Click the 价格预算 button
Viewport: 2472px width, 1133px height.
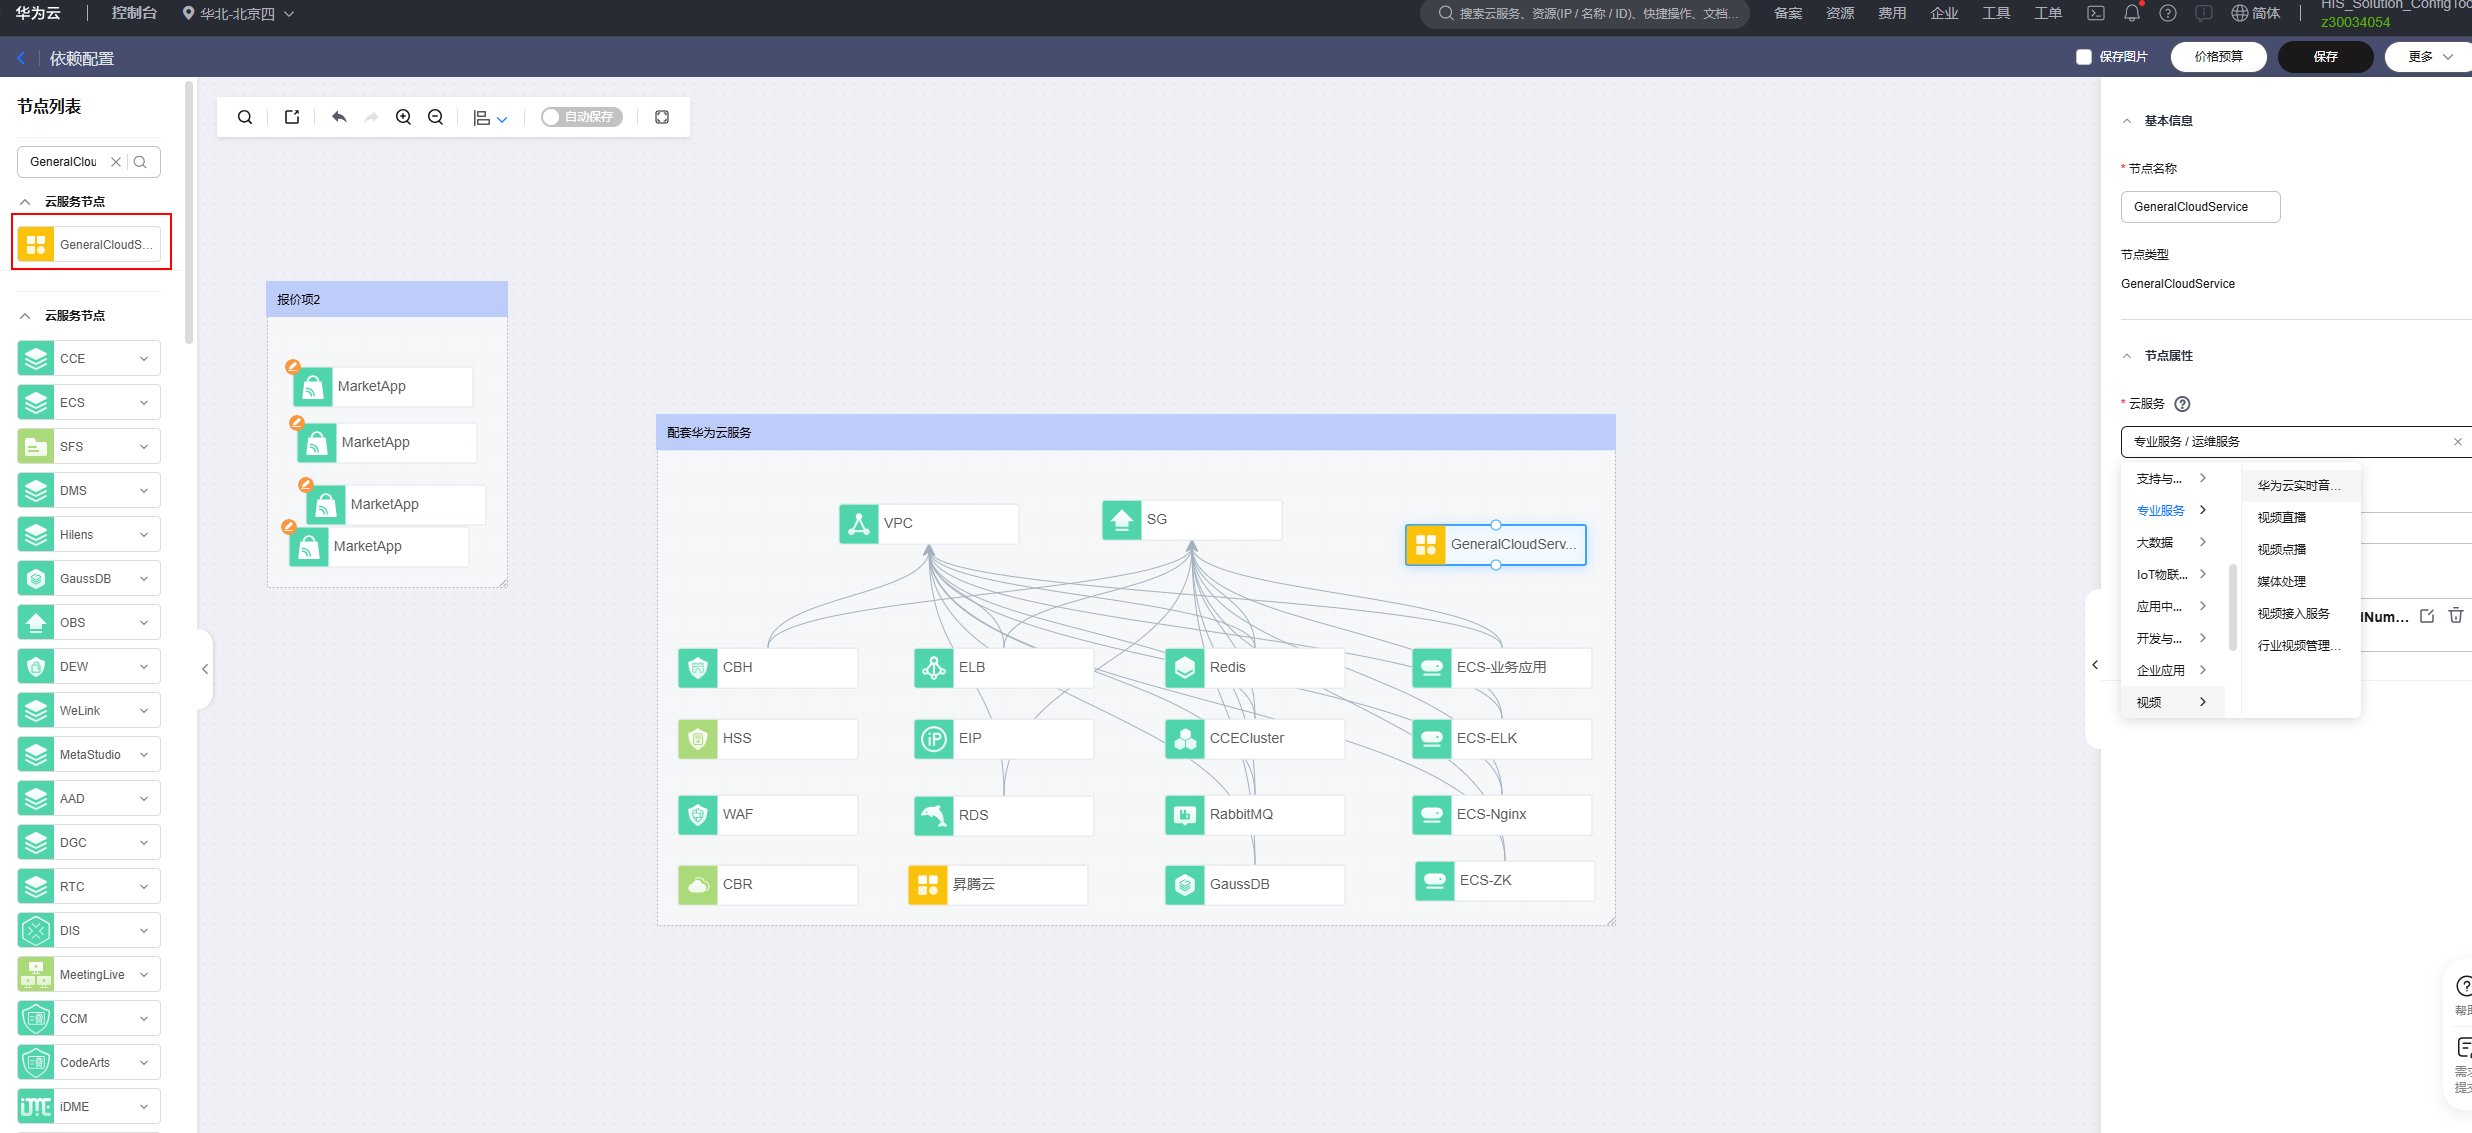point(2218,57)
